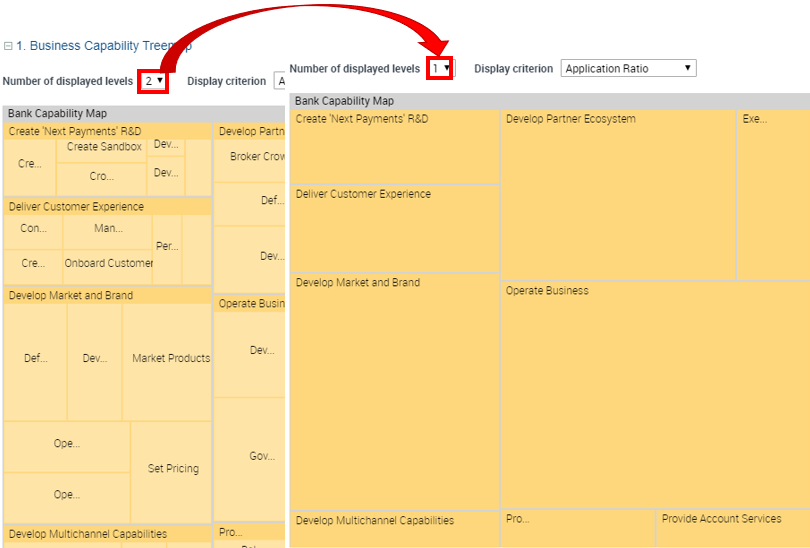Collapse the Business Capability Treemap section
810x548 pixels.
click(8, 46)
